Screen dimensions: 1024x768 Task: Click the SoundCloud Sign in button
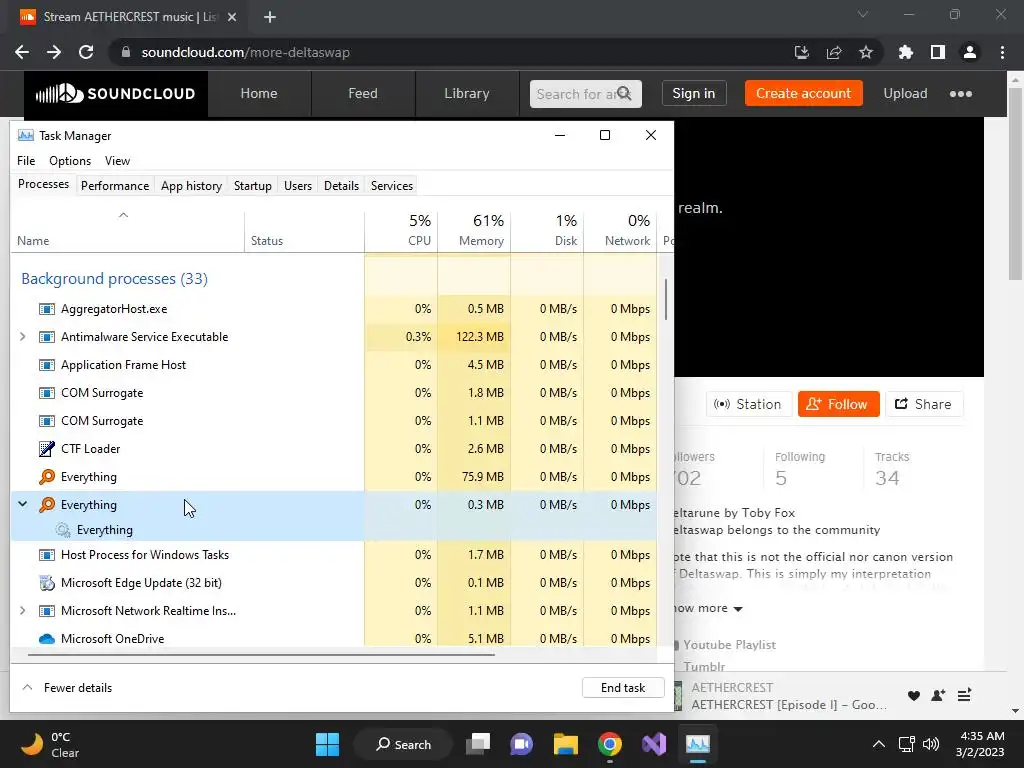coord(694,93)
